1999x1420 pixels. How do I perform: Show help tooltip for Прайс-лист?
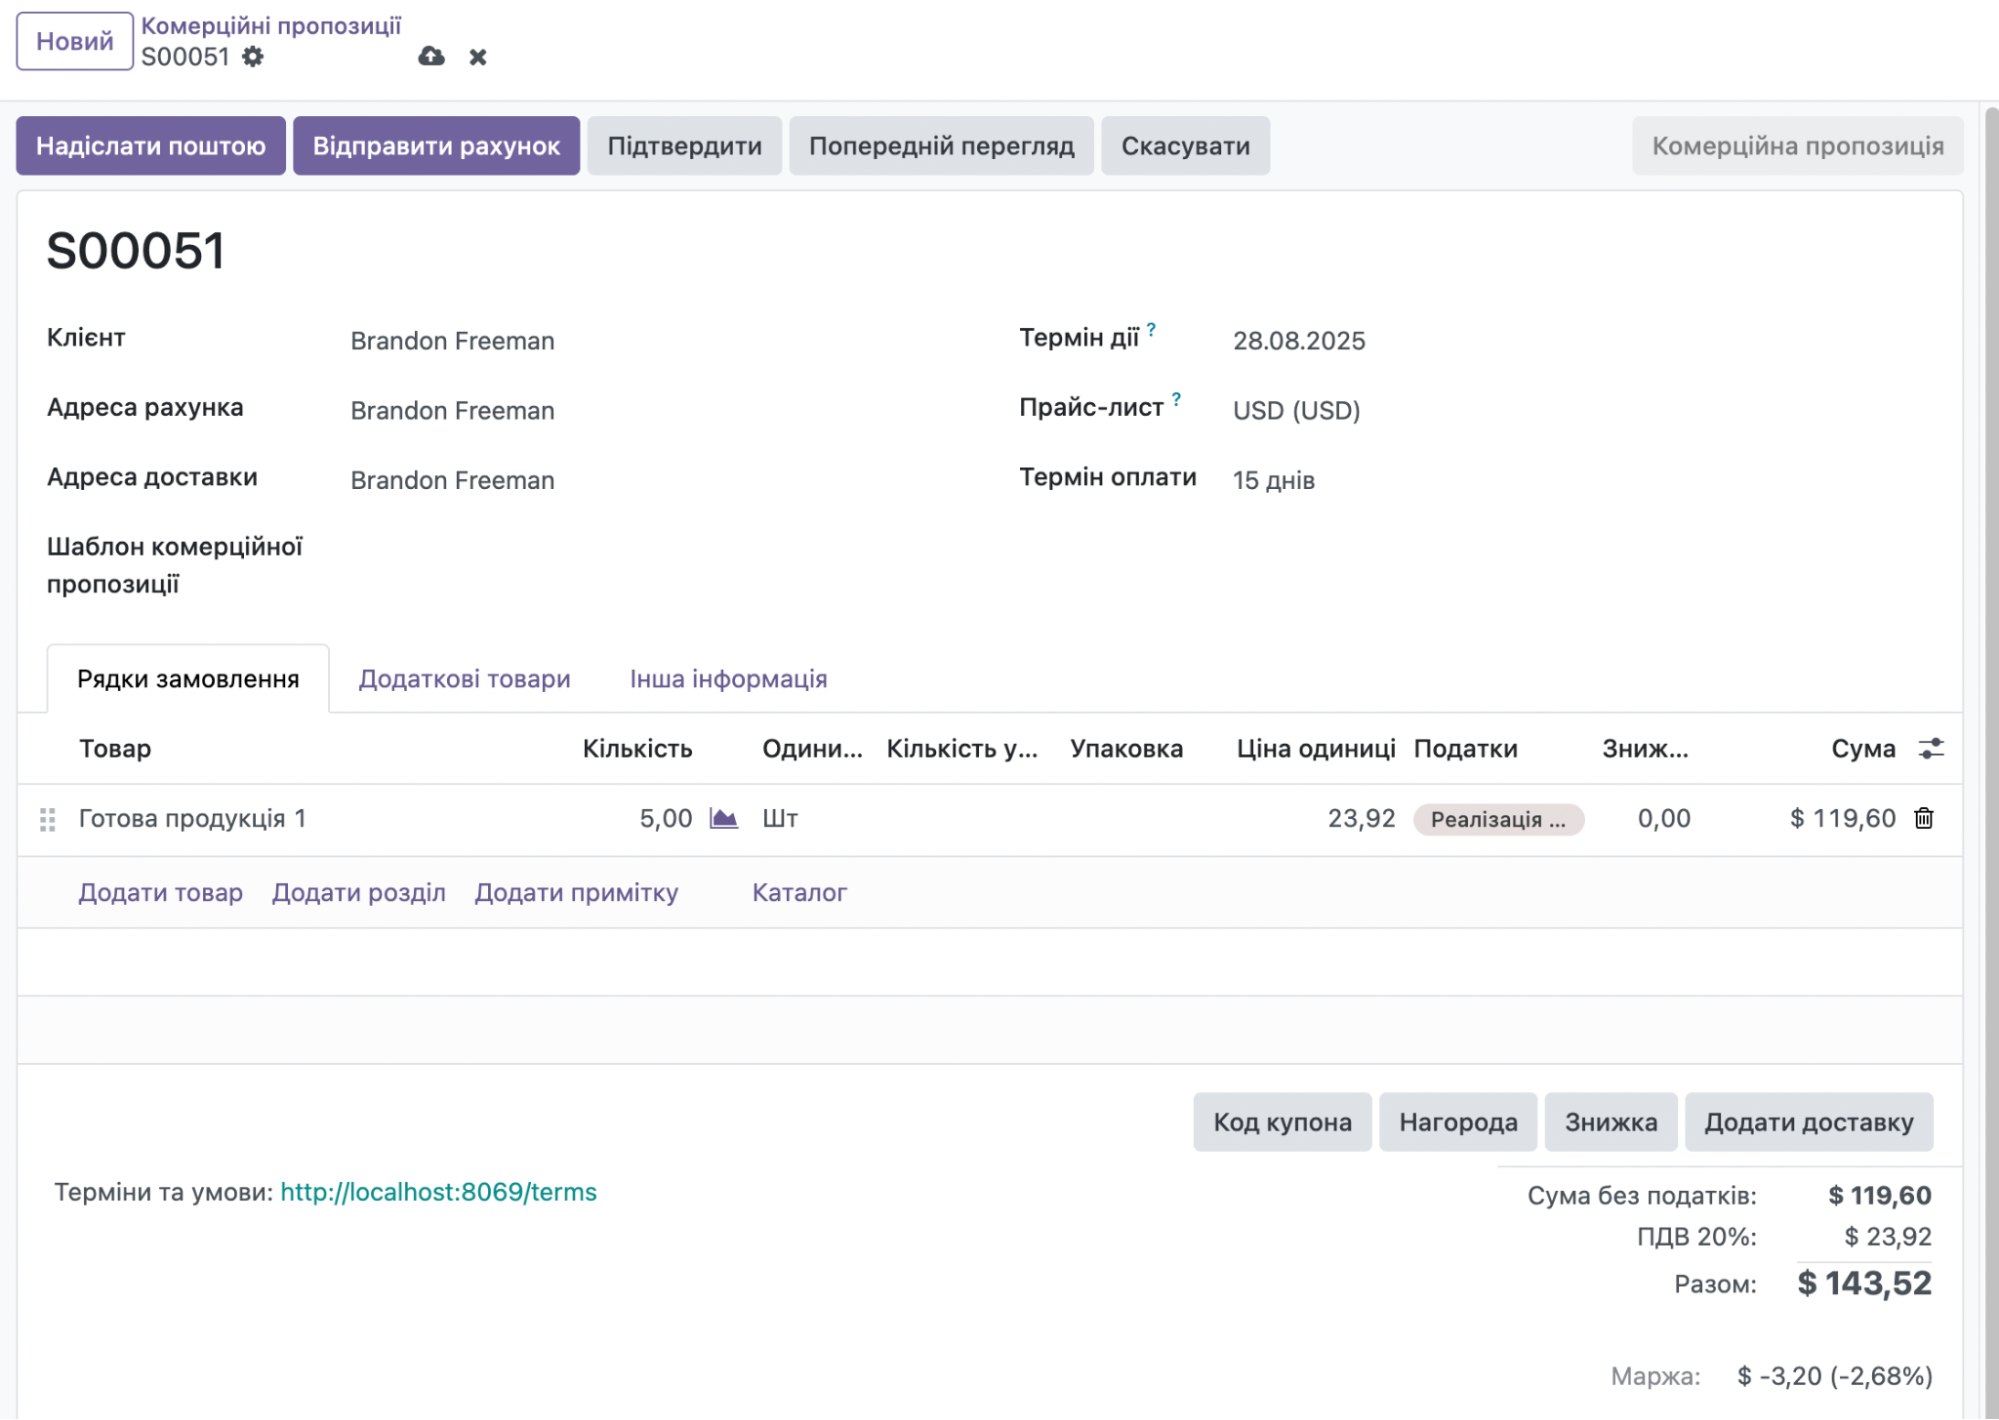tap(1176, 399)
